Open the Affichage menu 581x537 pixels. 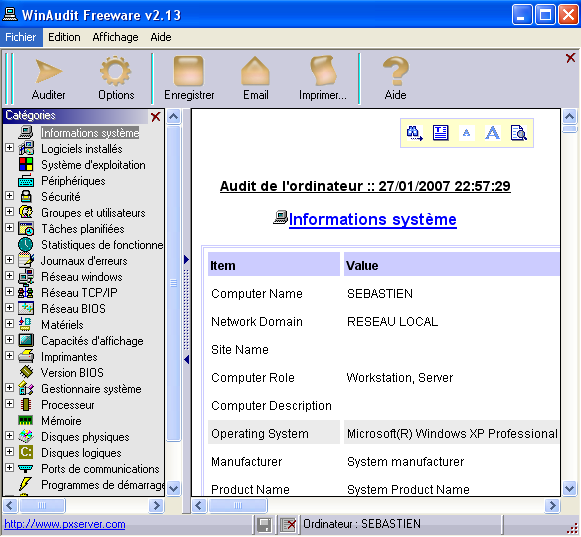pyautogui.click(x=115, y=37)
